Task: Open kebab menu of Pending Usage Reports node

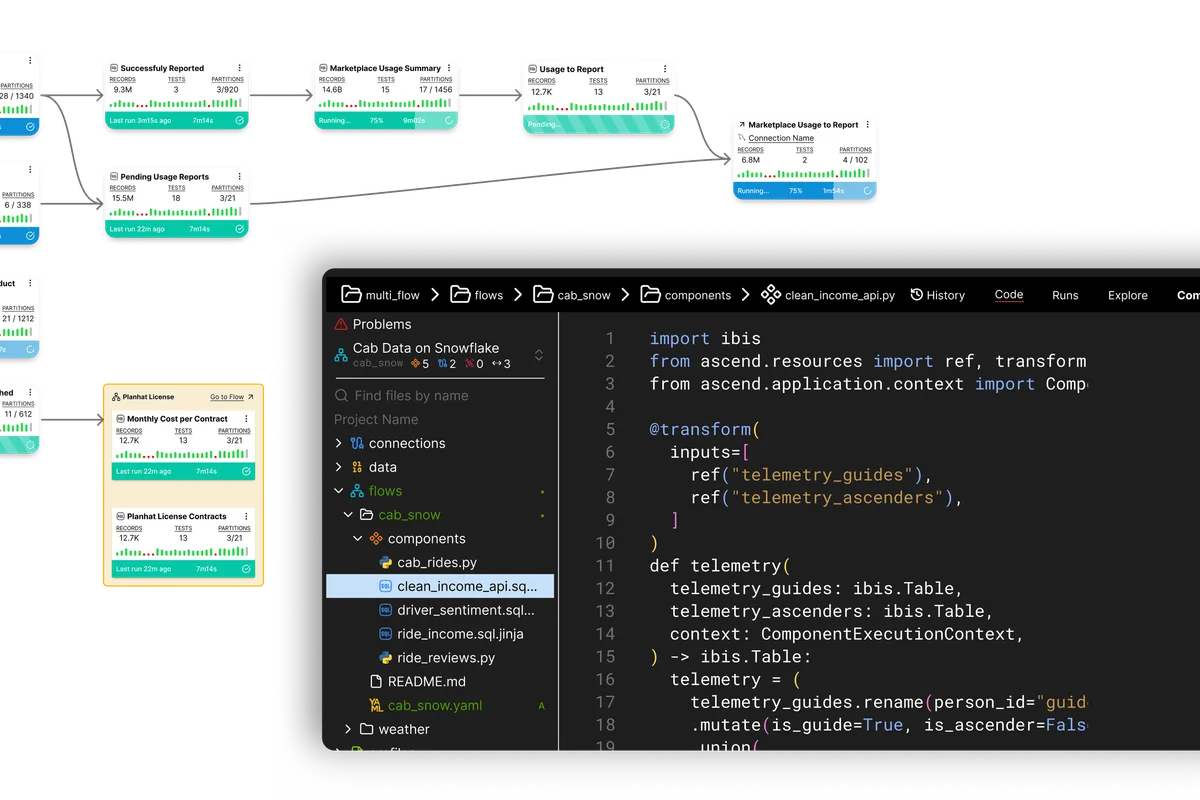Action: pos(240,176)
